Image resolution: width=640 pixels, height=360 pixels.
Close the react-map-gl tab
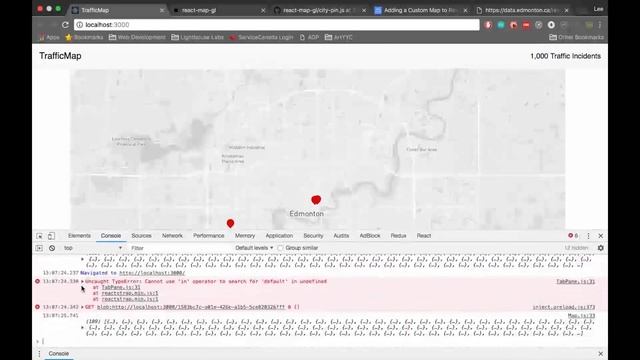[x=263, y=10]
